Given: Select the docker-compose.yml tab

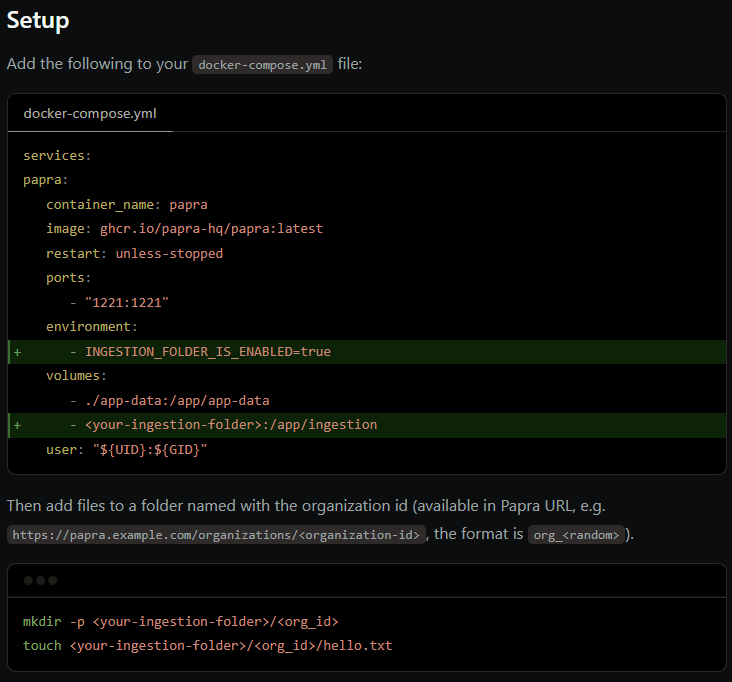Looking at the screenshot, I should click(90, 113).
